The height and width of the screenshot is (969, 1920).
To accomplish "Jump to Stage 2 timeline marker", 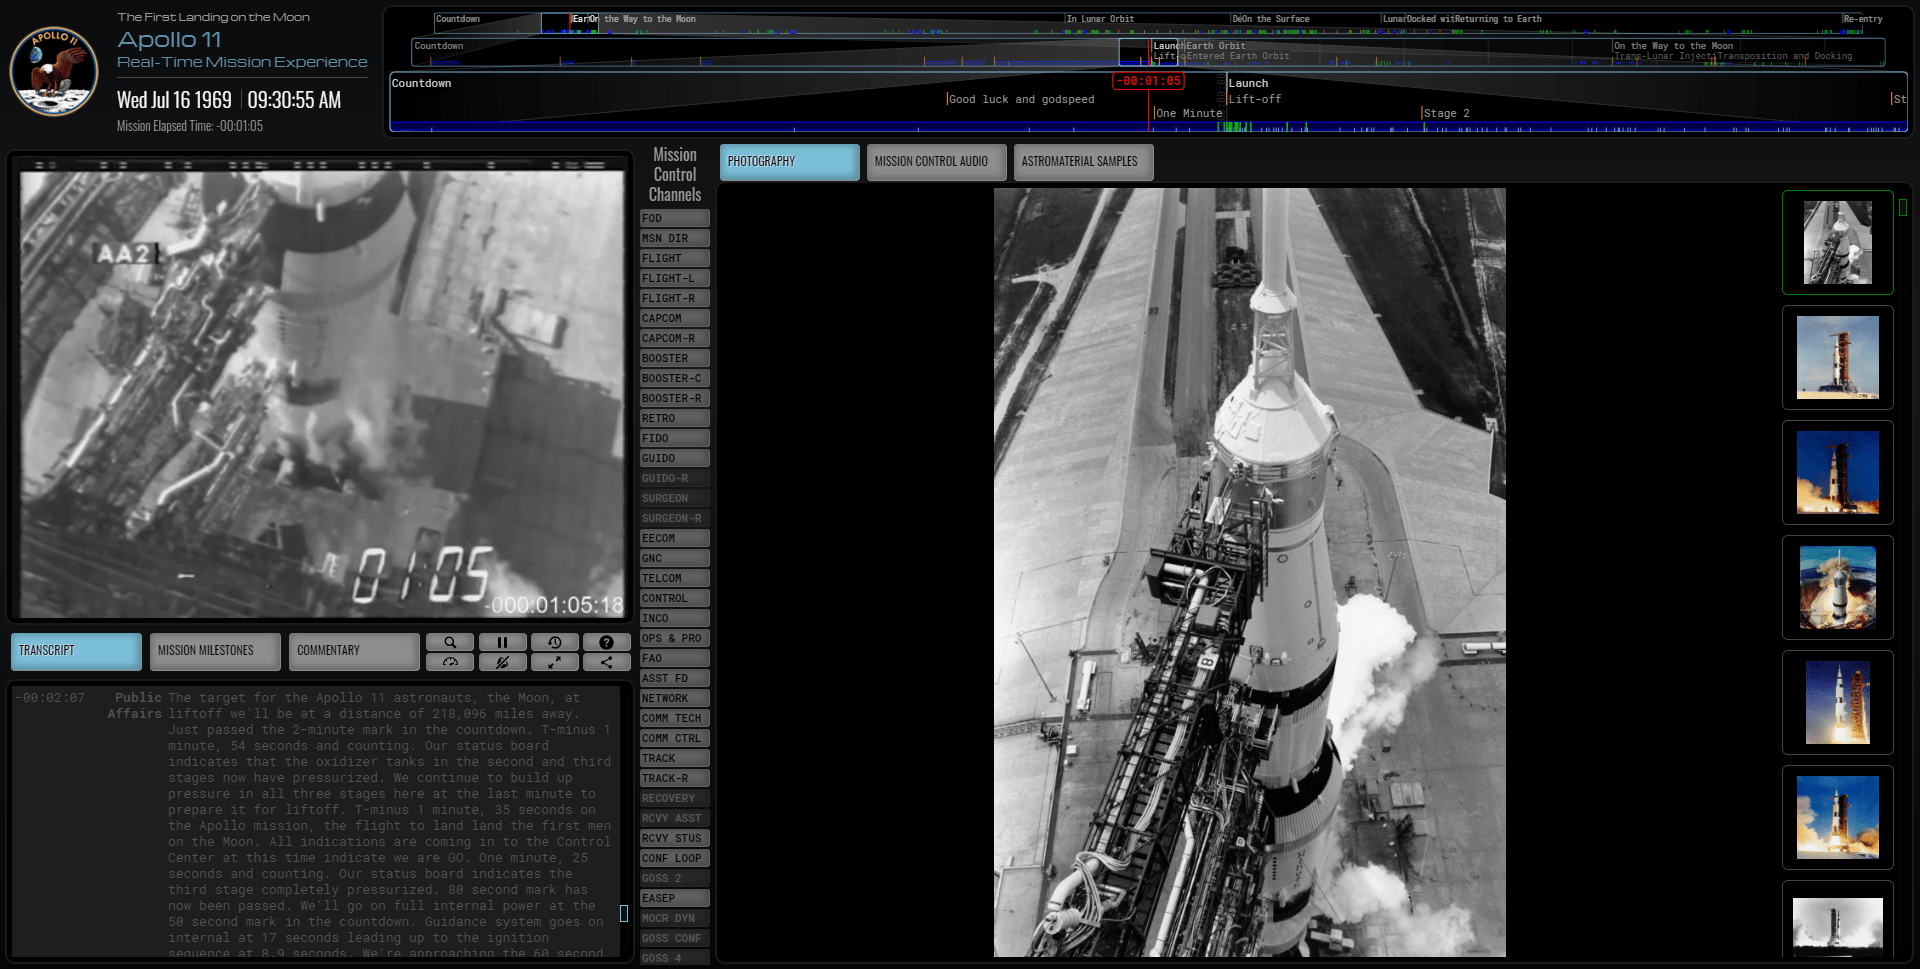I will point(1446,113).
